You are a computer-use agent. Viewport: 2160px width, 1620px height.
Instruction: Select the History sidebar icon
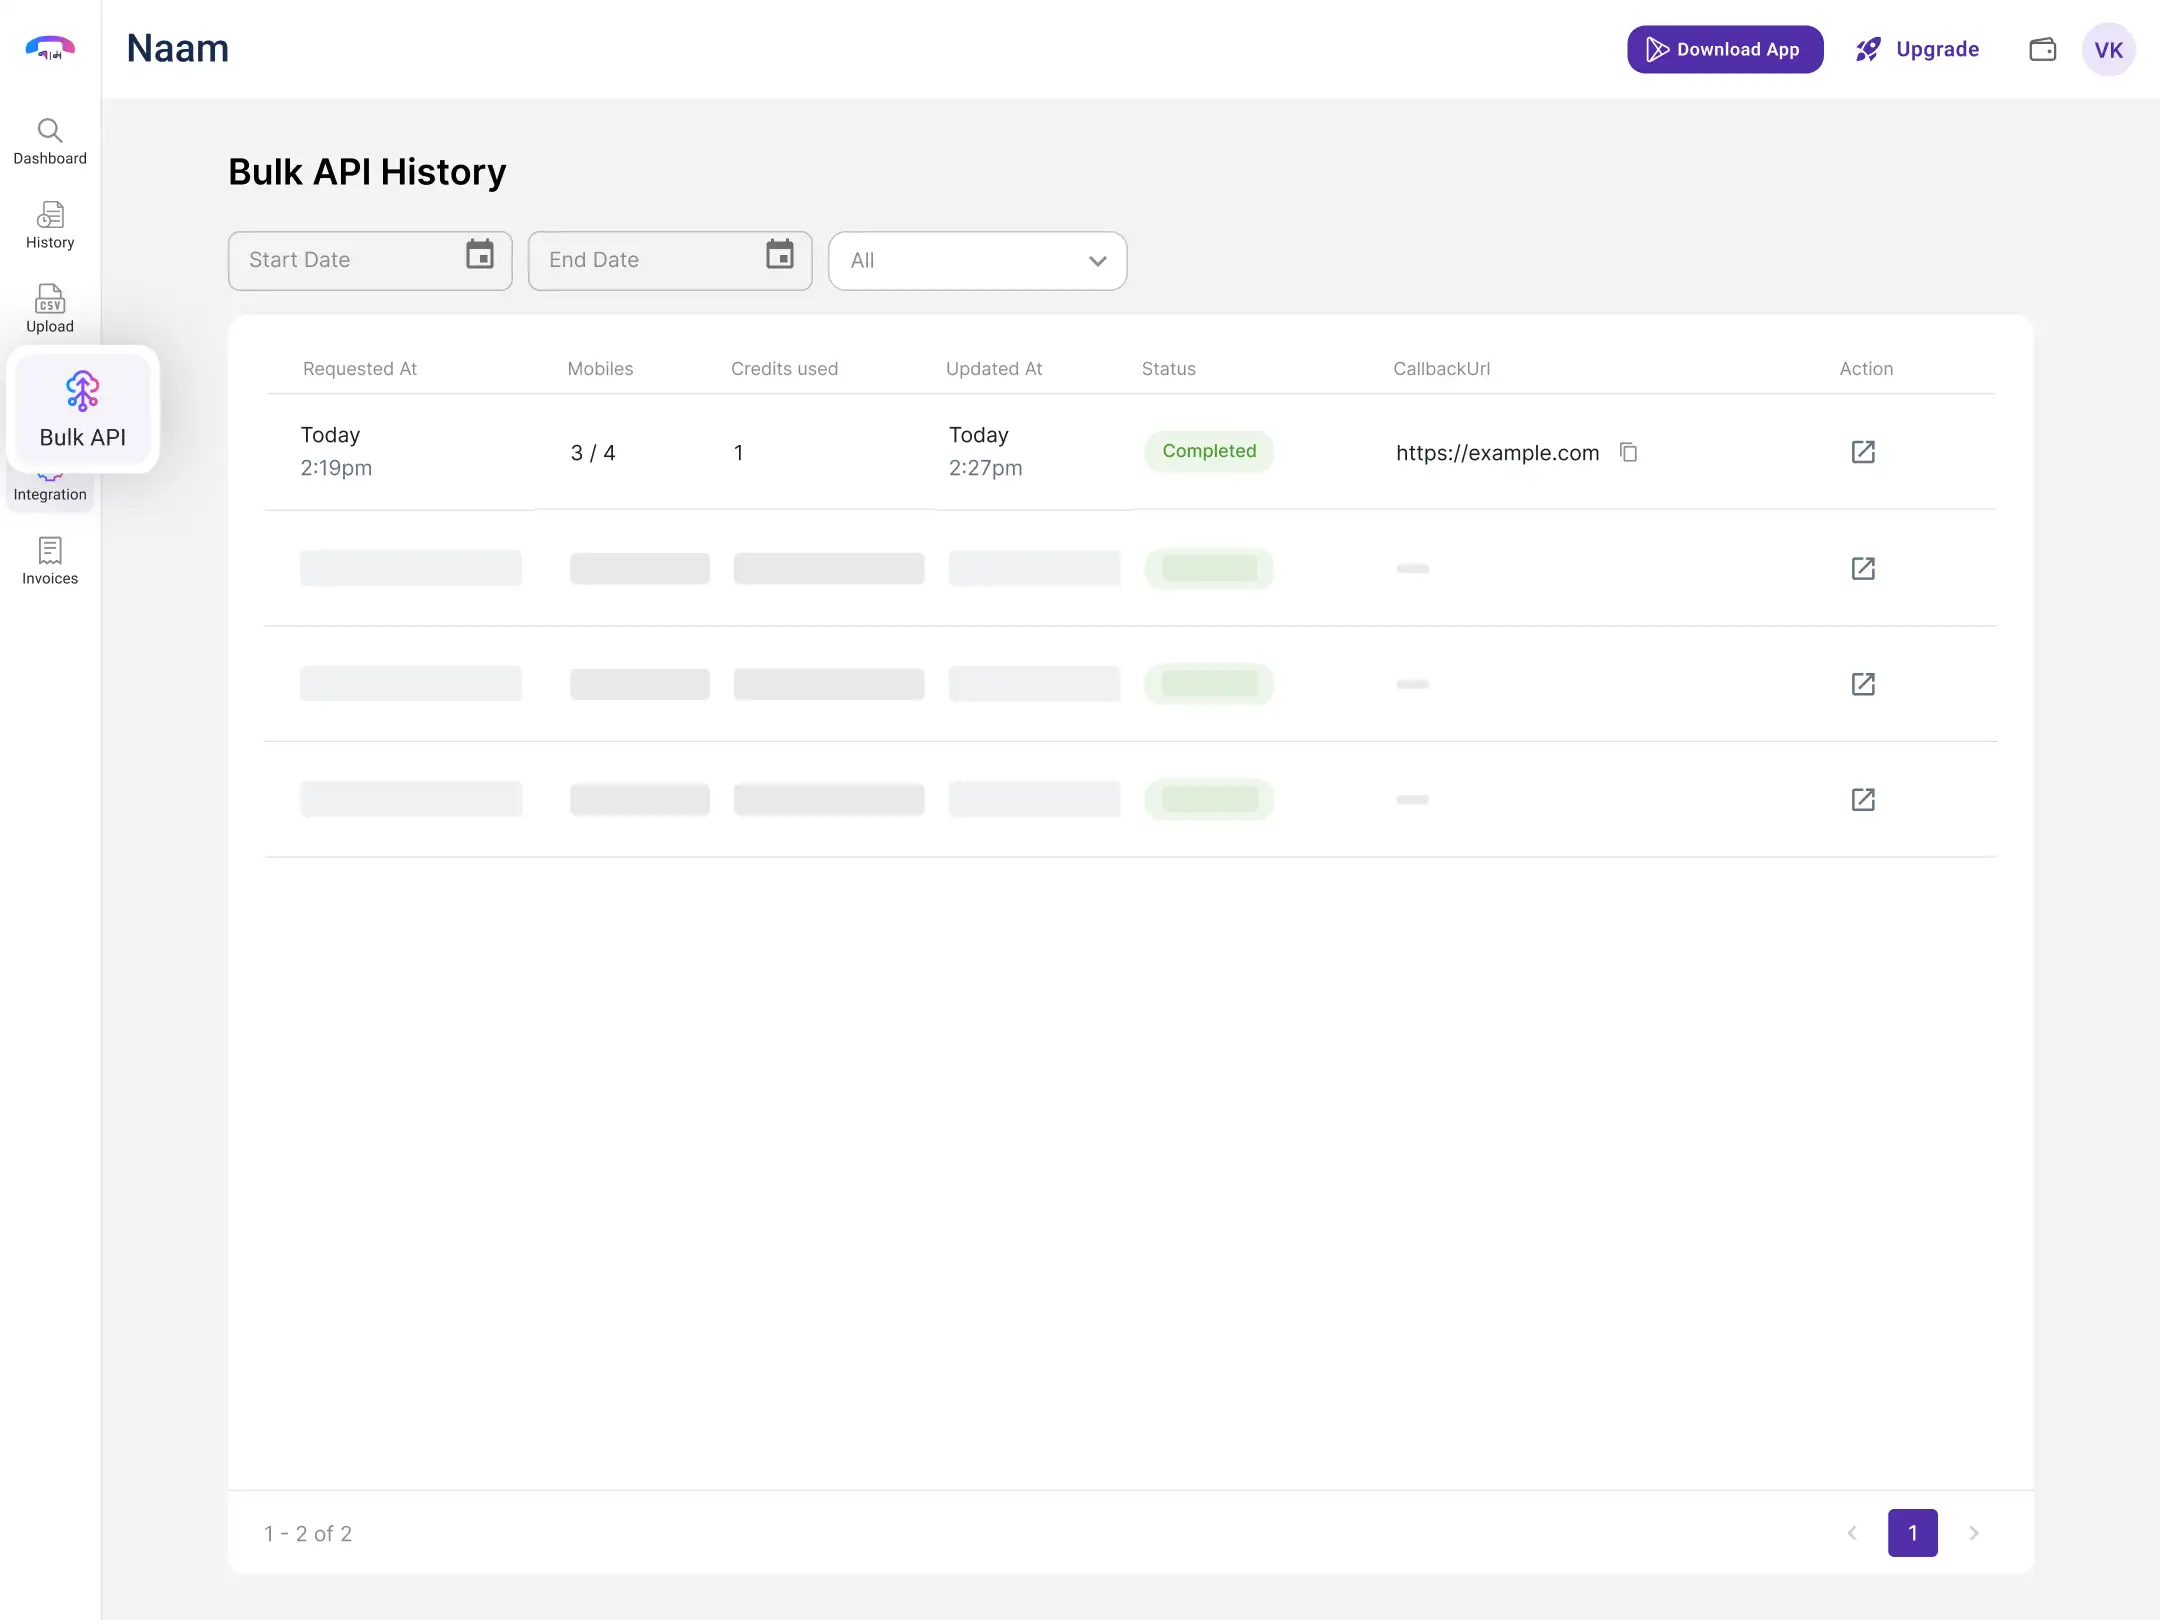point(50,224)
